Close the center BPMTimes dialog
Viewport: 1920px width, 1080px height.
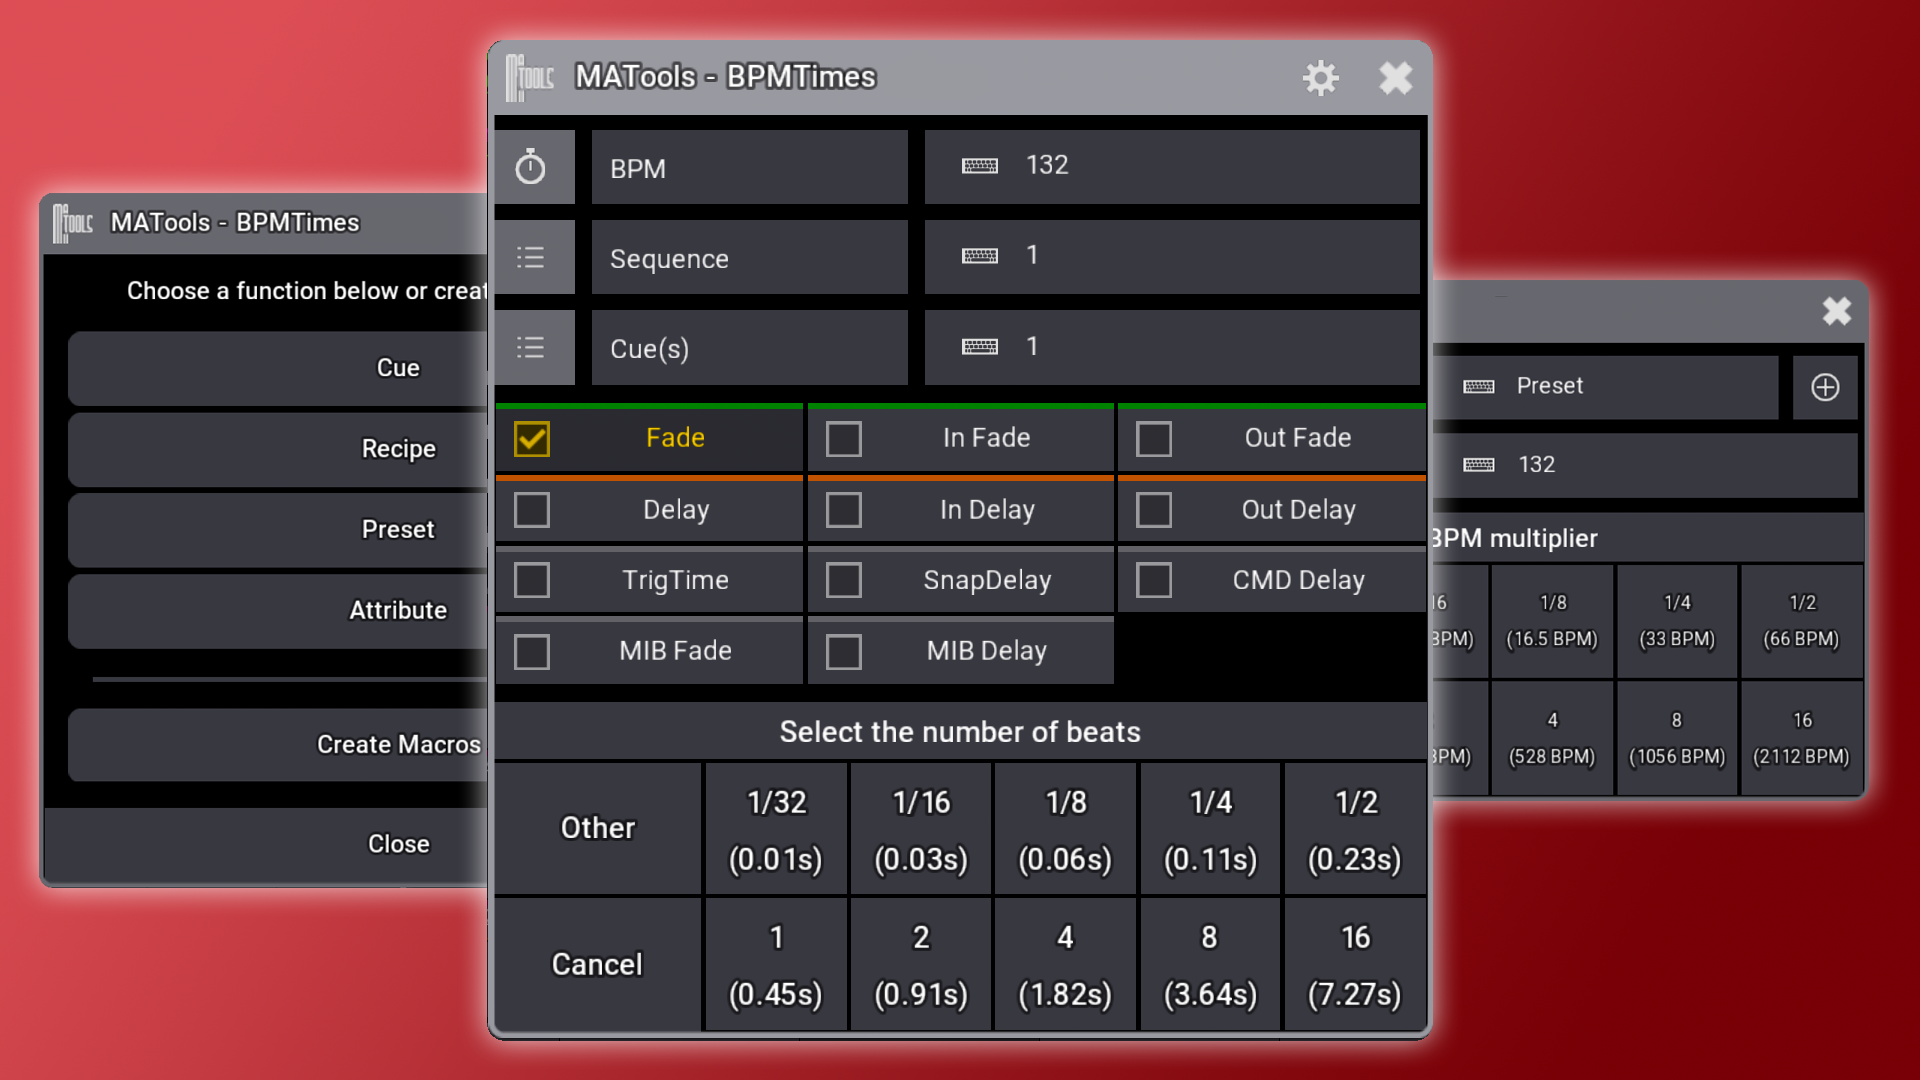(x=1395, y=78)
